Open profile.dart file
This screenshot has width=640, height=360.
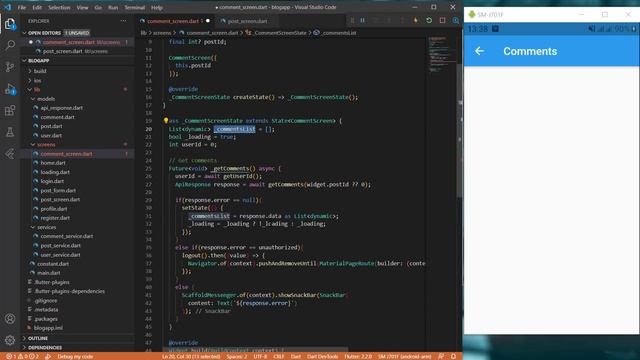(53, 209)
